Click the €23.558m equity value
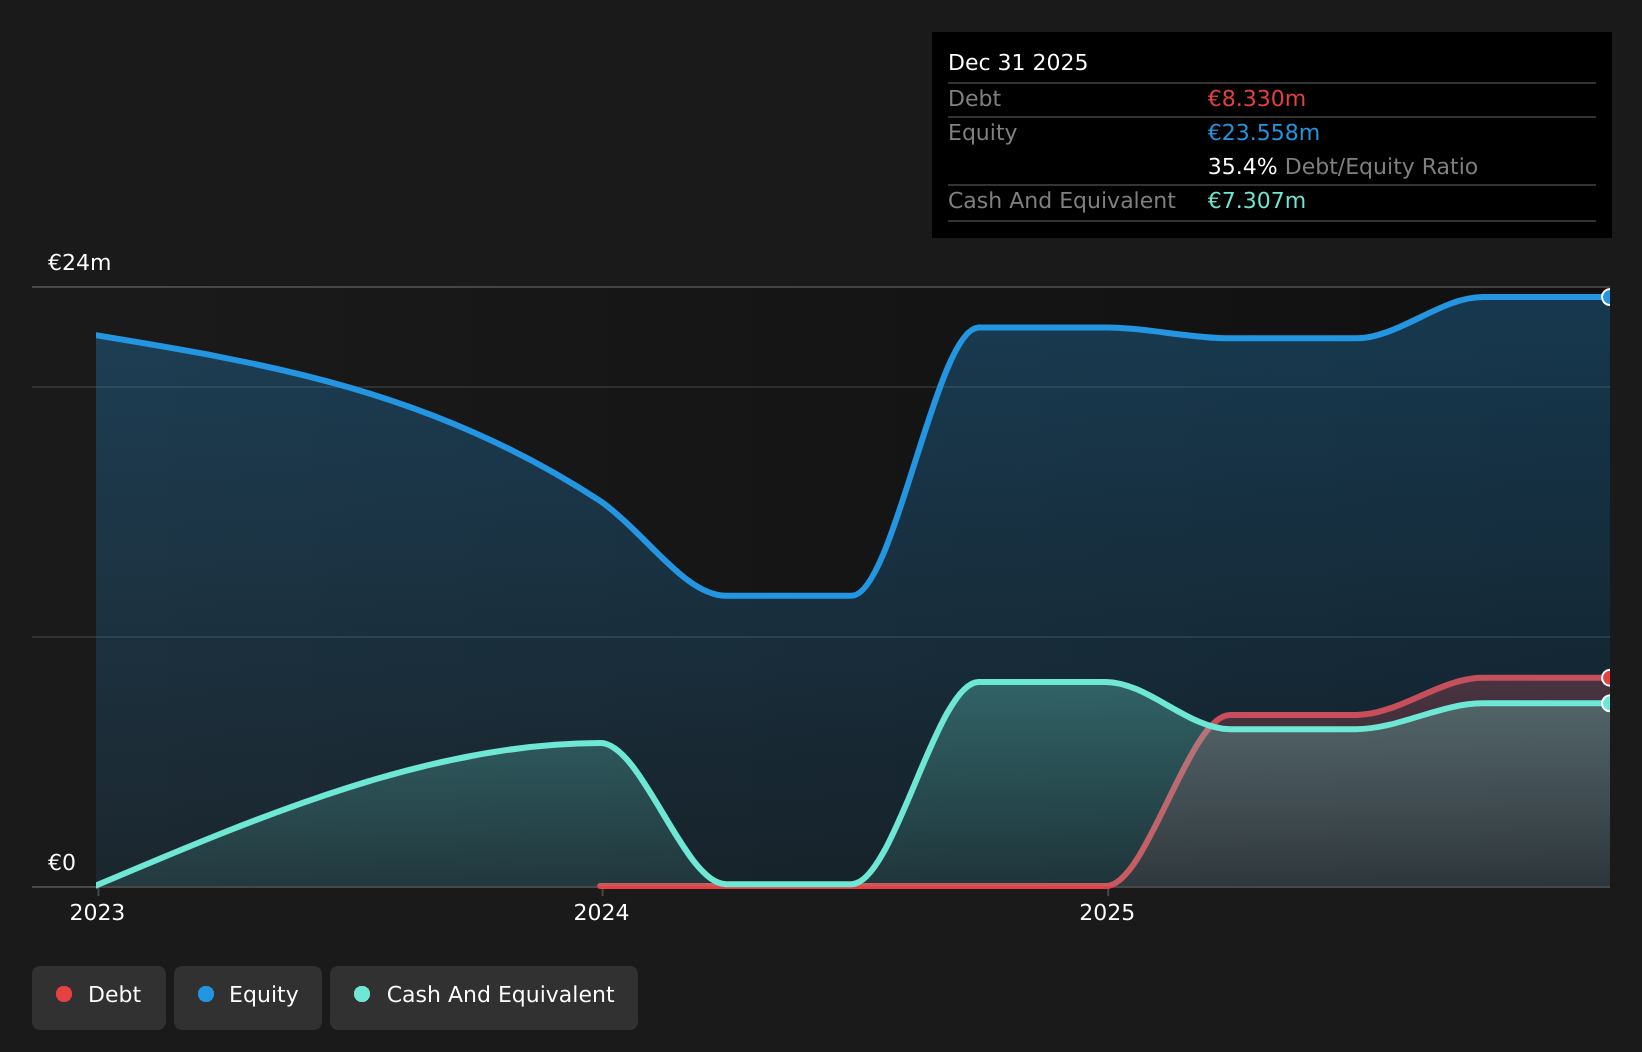Viewport: 1642px width, 1052px height. point(1263,133)
